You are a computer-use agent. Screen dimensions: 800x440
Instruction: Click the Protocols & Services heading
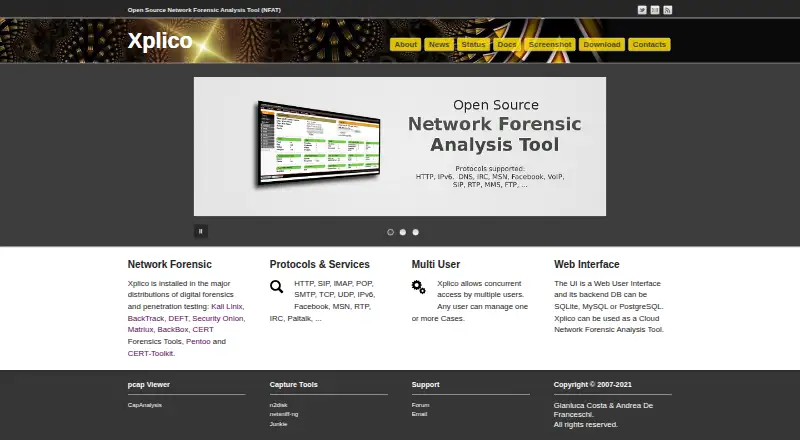pyautogui.click(x=319, y=264)
